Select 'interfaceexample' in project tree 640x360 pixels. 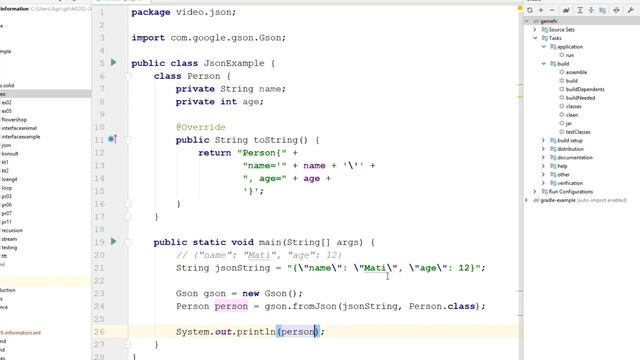coord(20,137)
